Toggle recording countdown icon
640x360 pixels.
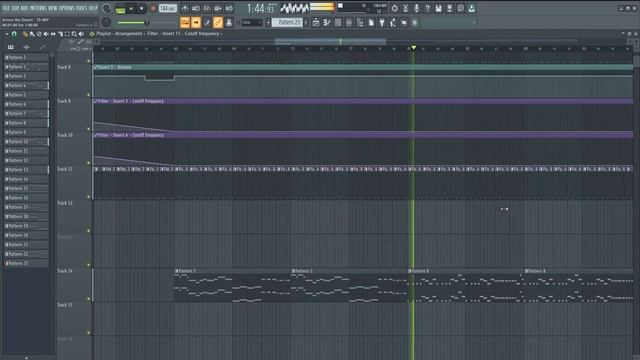(207, 8)
